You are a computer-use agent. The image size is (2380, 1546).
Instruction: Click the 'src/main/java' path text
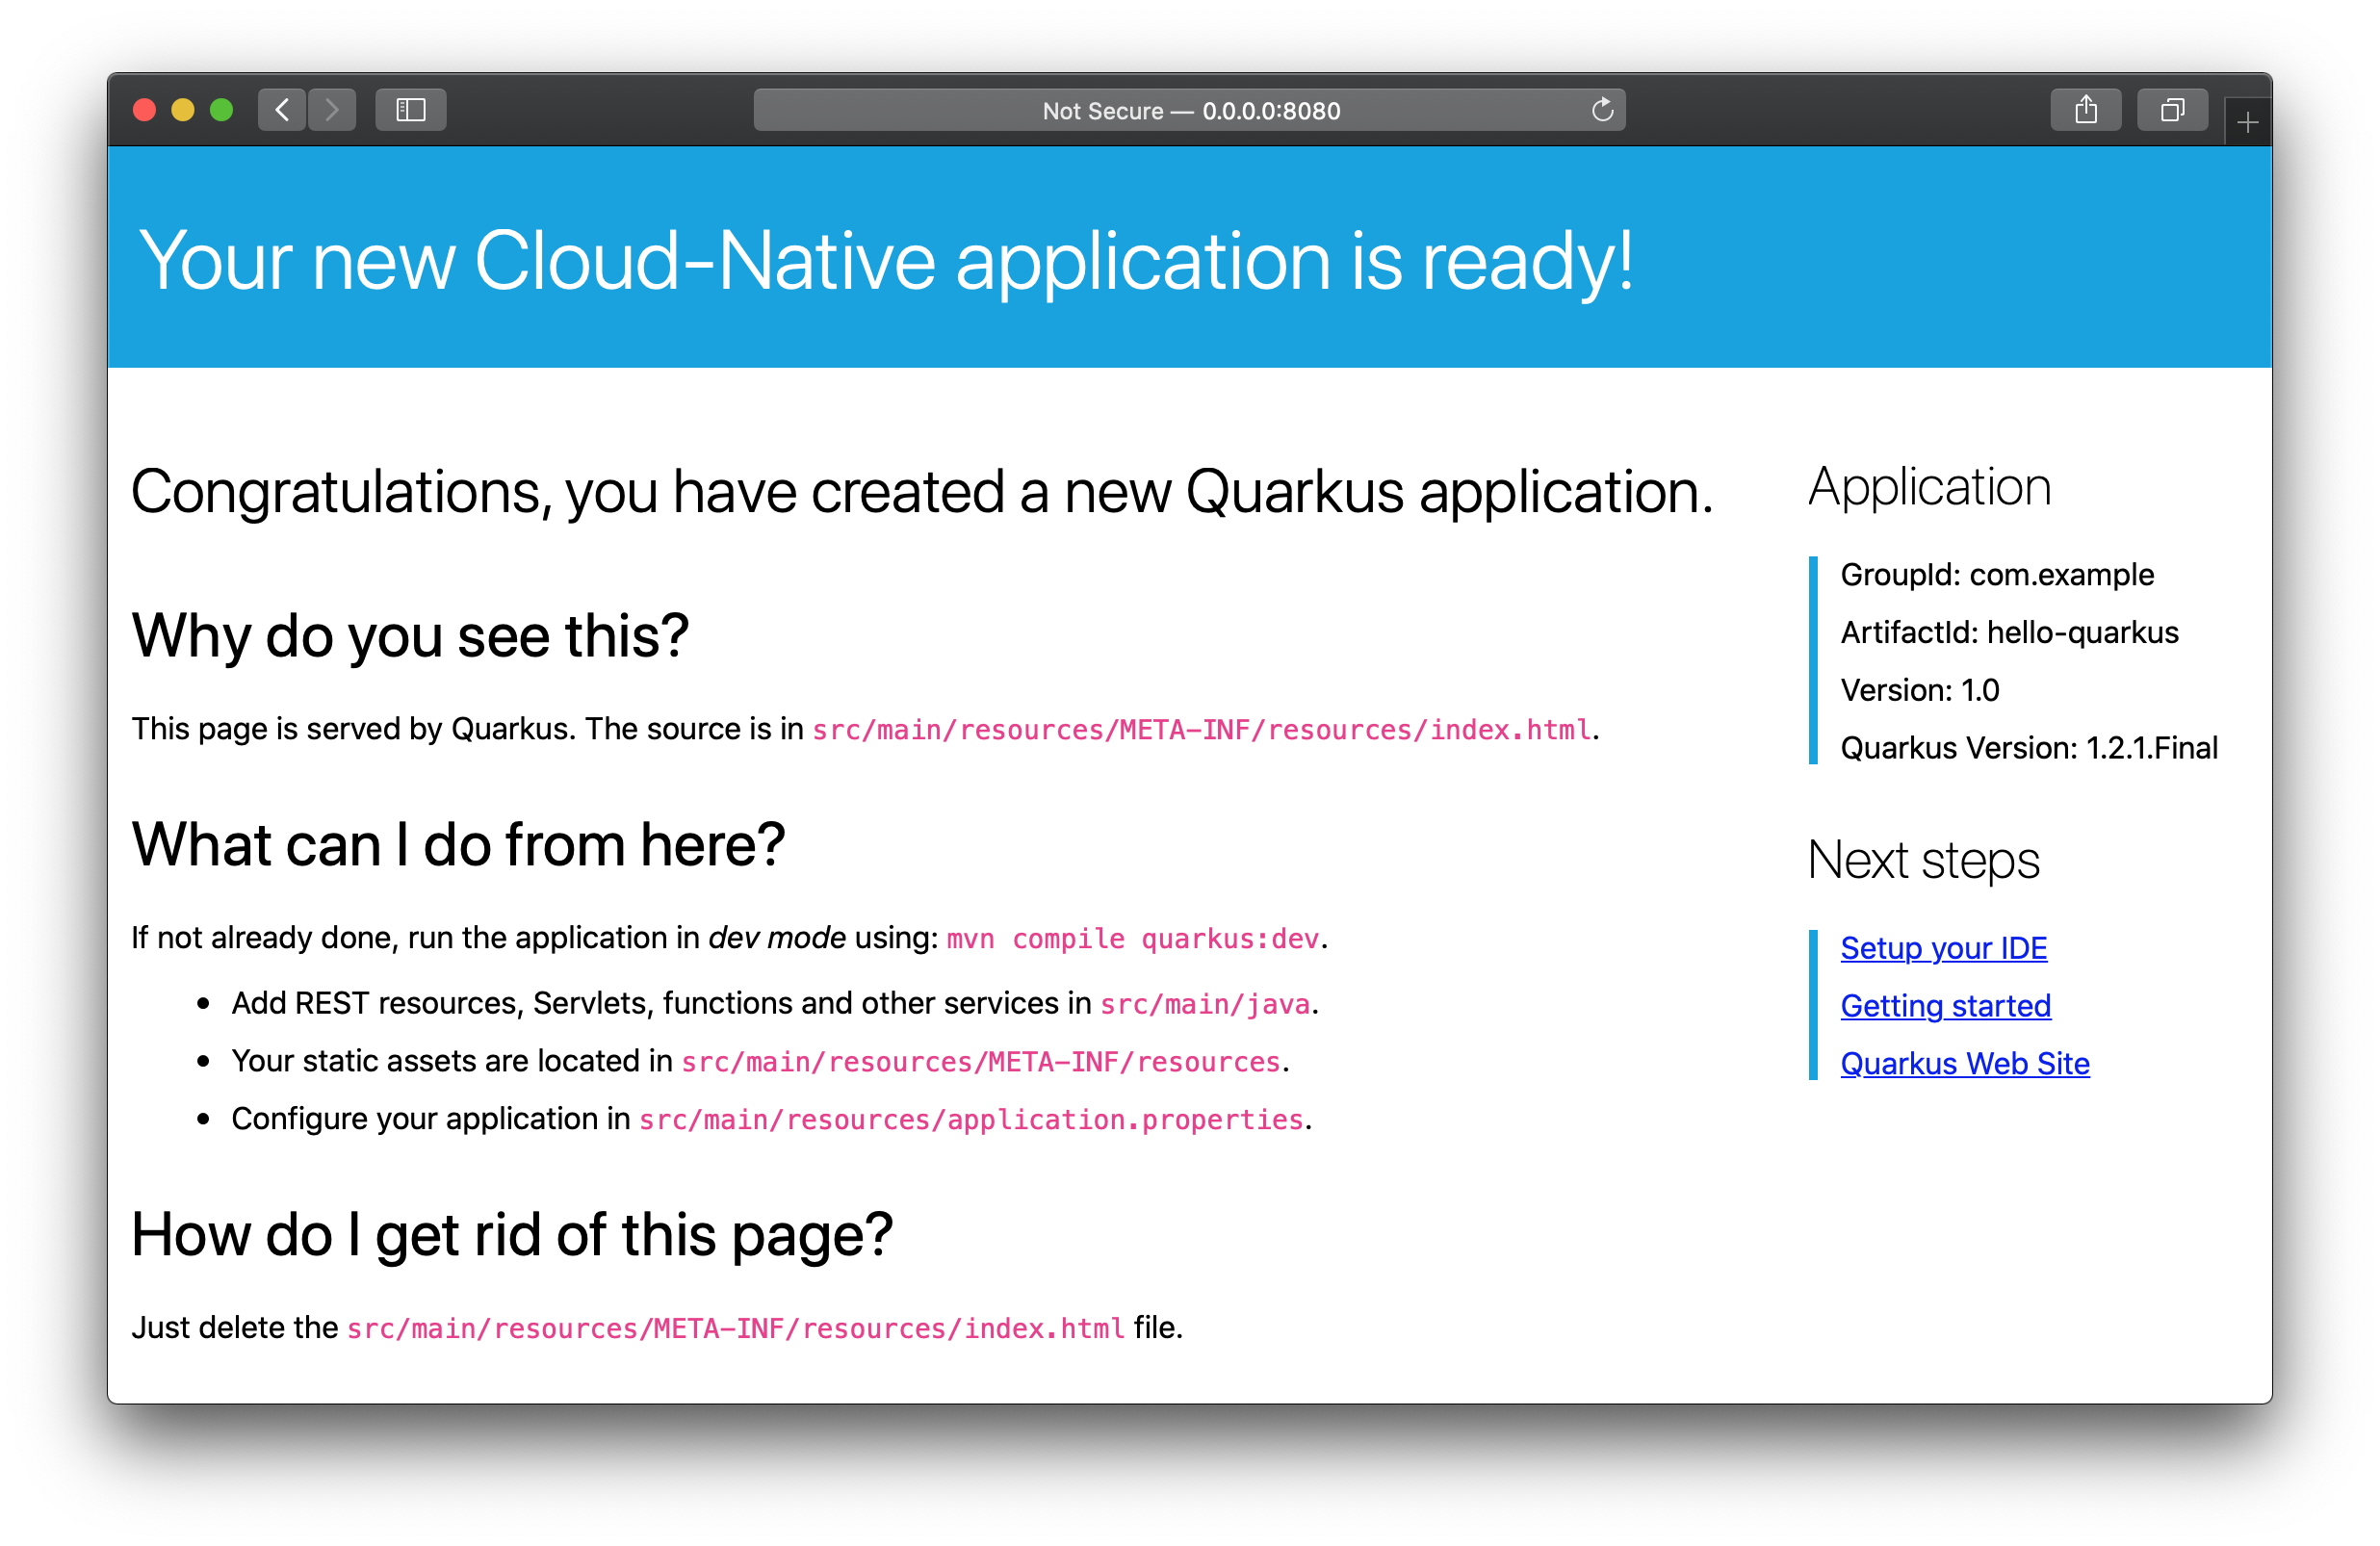(x=1205, y=1004)
